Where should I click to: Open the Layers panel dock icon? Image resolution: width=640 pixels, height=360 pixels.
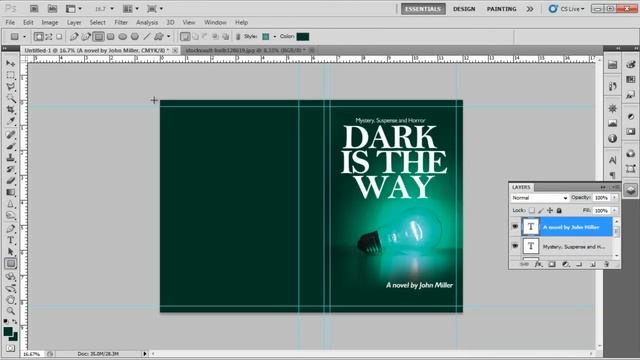pos(631,190)
